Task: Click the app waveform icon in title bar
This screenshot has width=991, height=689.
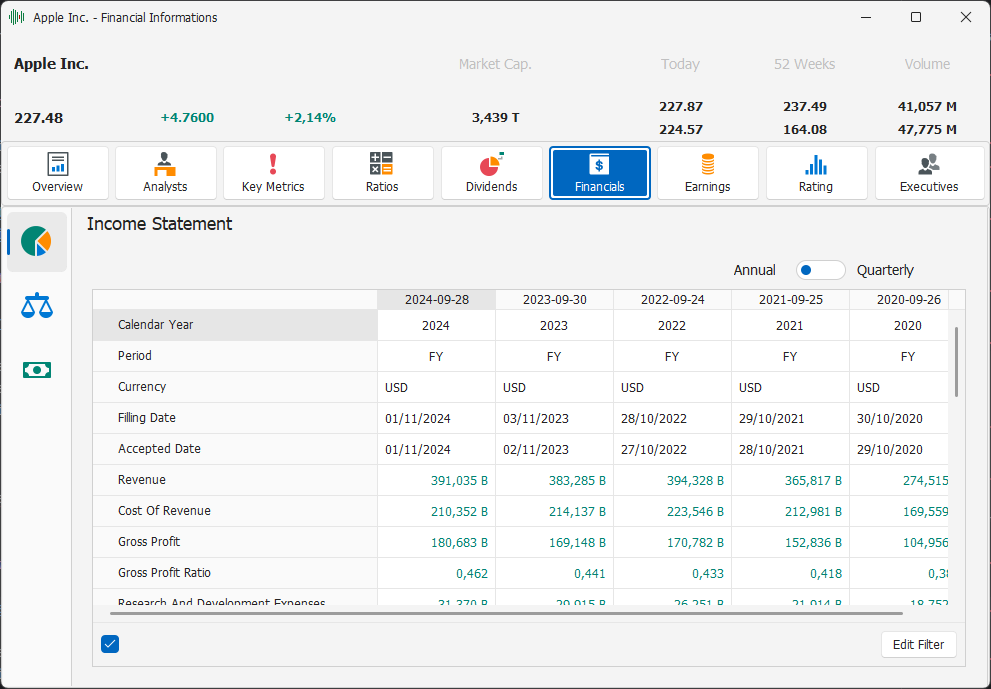Action: (x=17, y=17)
